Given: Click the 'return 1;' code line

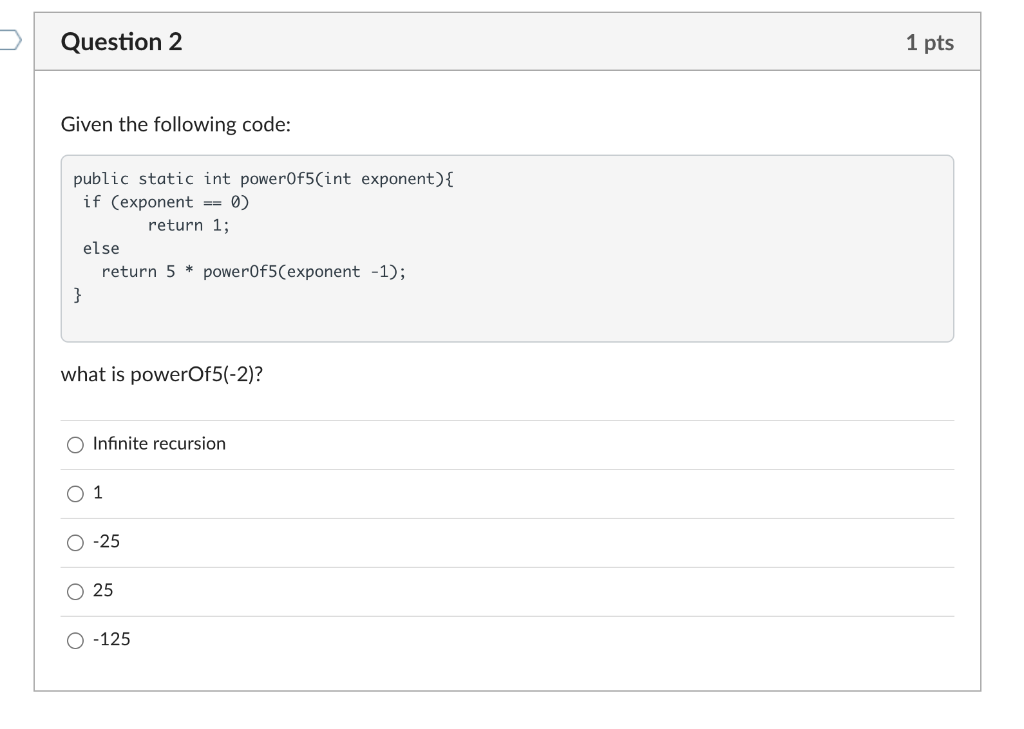Looking at the screenshot, I should pyautogui.click(x=189, y=225).
